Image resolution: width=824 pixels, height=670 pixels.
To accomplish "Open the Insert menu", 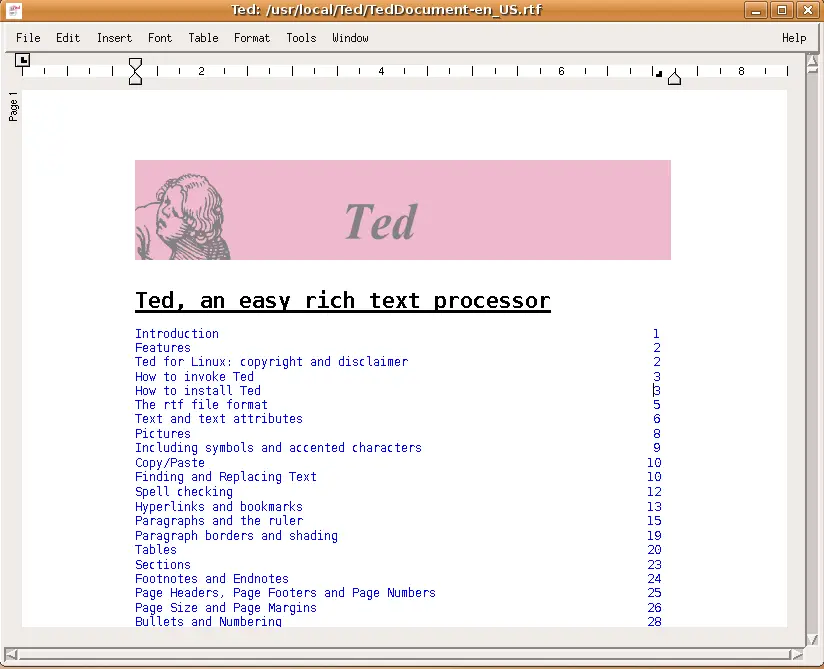I will (113, 37).
